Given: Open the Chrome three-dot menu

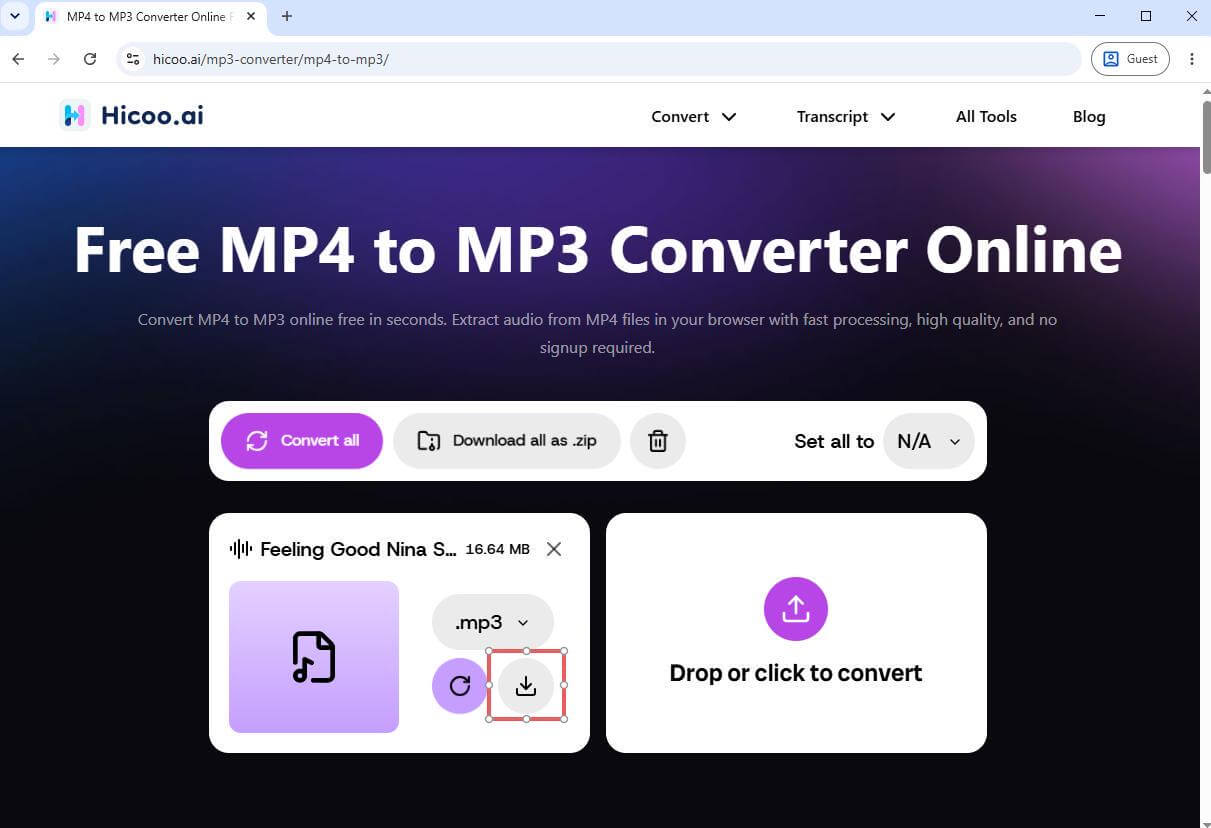Looking at the screenshot, I should coord(1191,59).
